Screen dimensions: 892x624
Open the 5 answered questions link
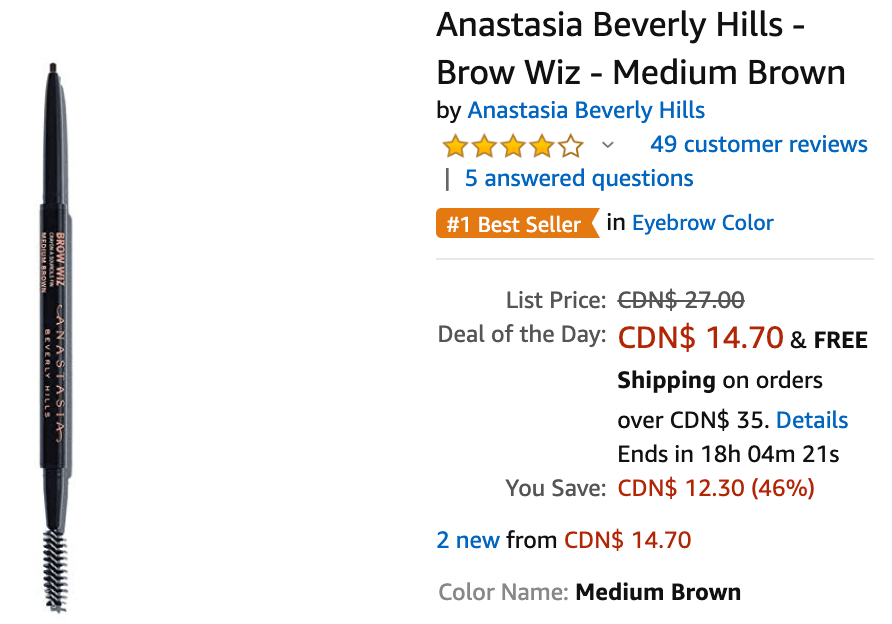click(x=579, y=179)
